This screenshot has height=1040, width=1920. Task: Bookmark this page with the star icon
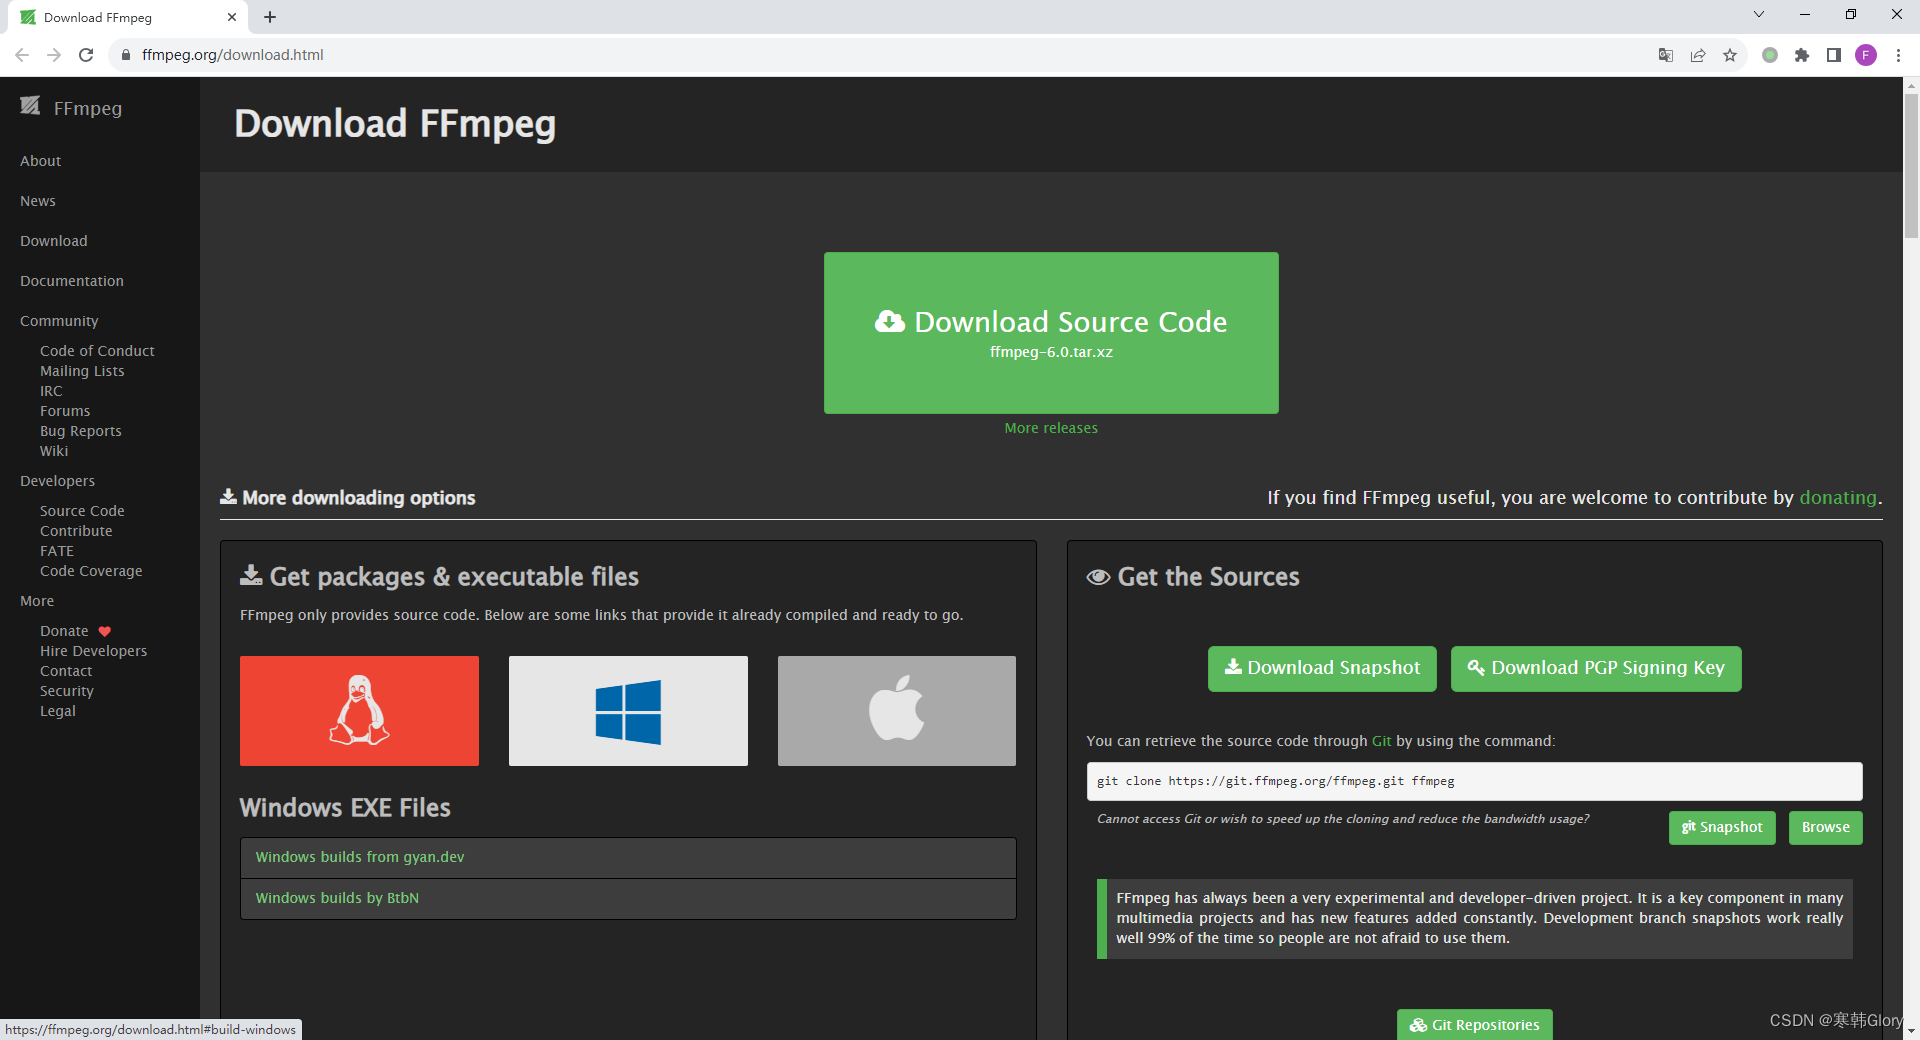tap(1731, 55)
